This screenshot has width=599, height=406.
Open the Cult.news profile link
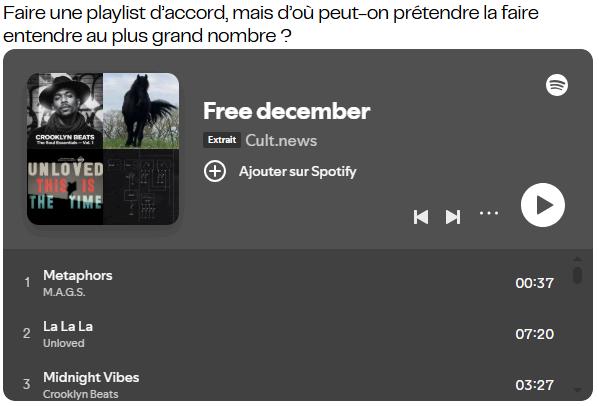(281, 140)
